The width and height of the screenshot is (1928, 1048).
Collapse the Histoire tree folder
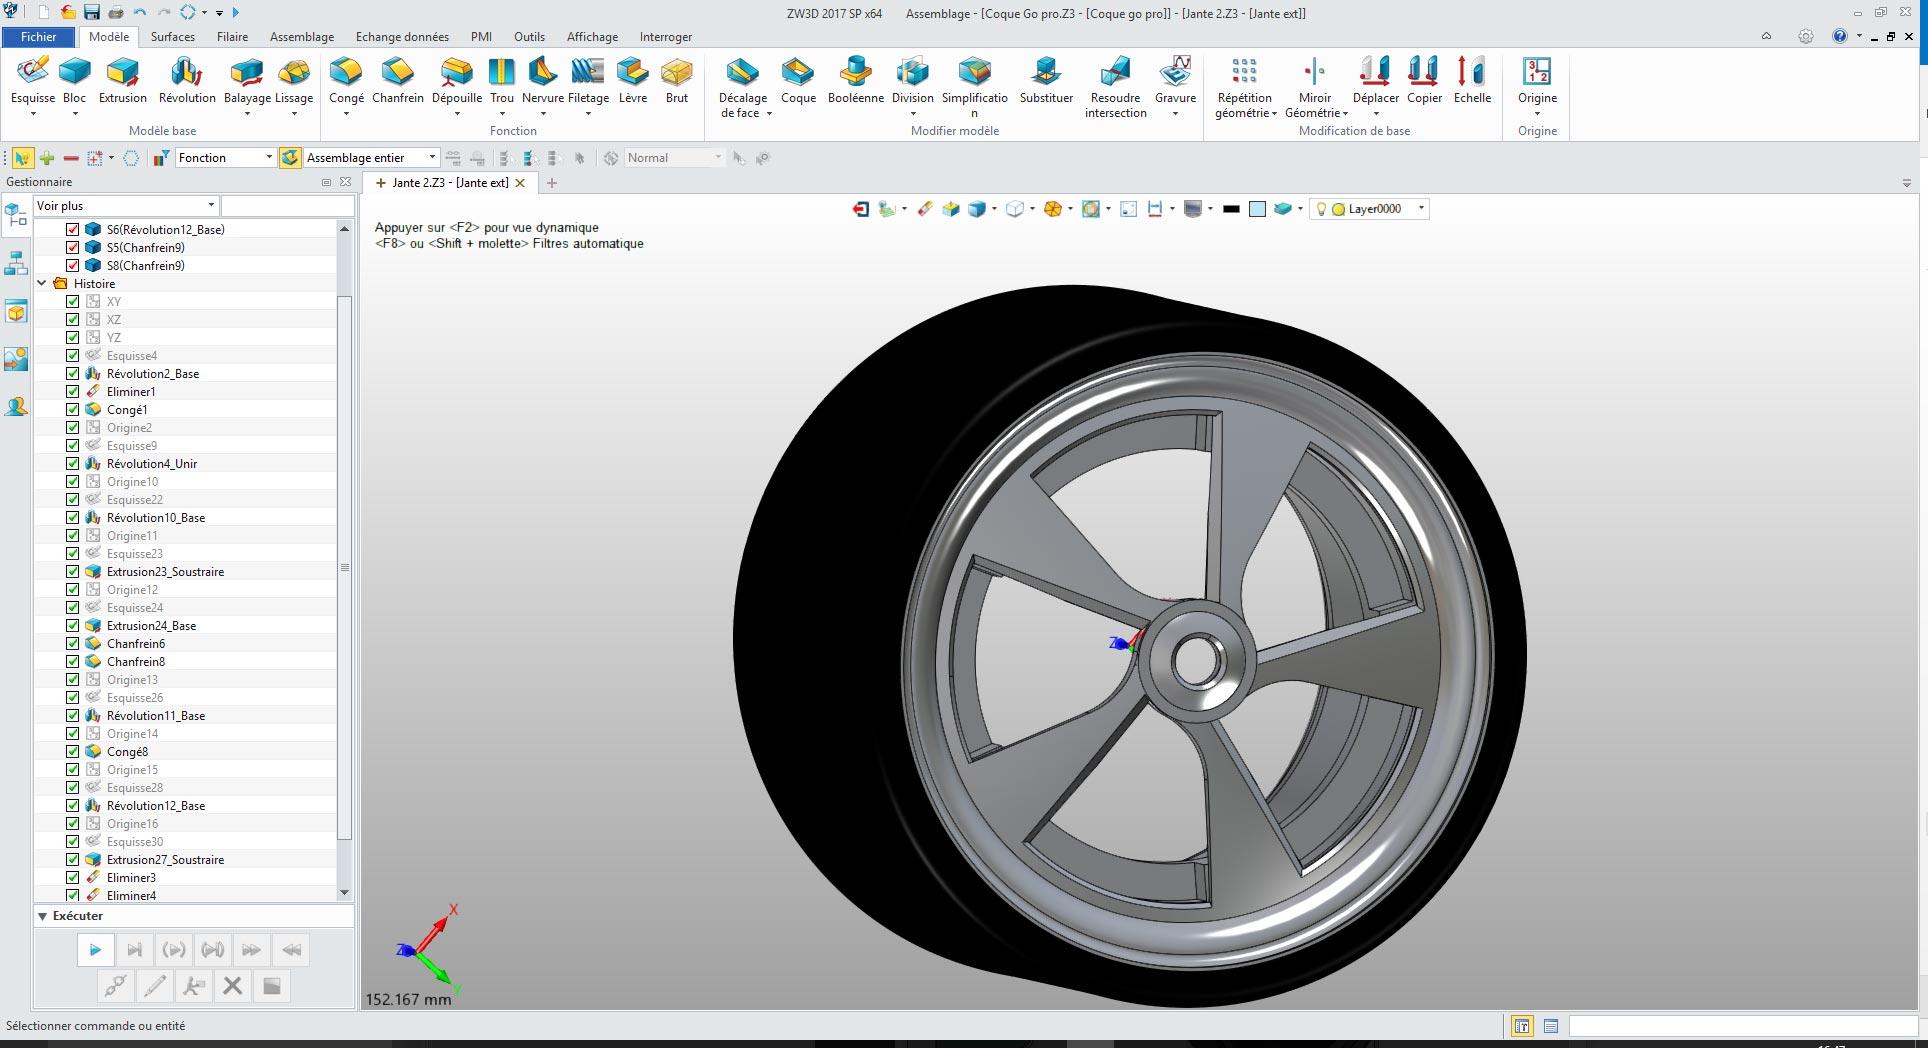coord(43,284)
